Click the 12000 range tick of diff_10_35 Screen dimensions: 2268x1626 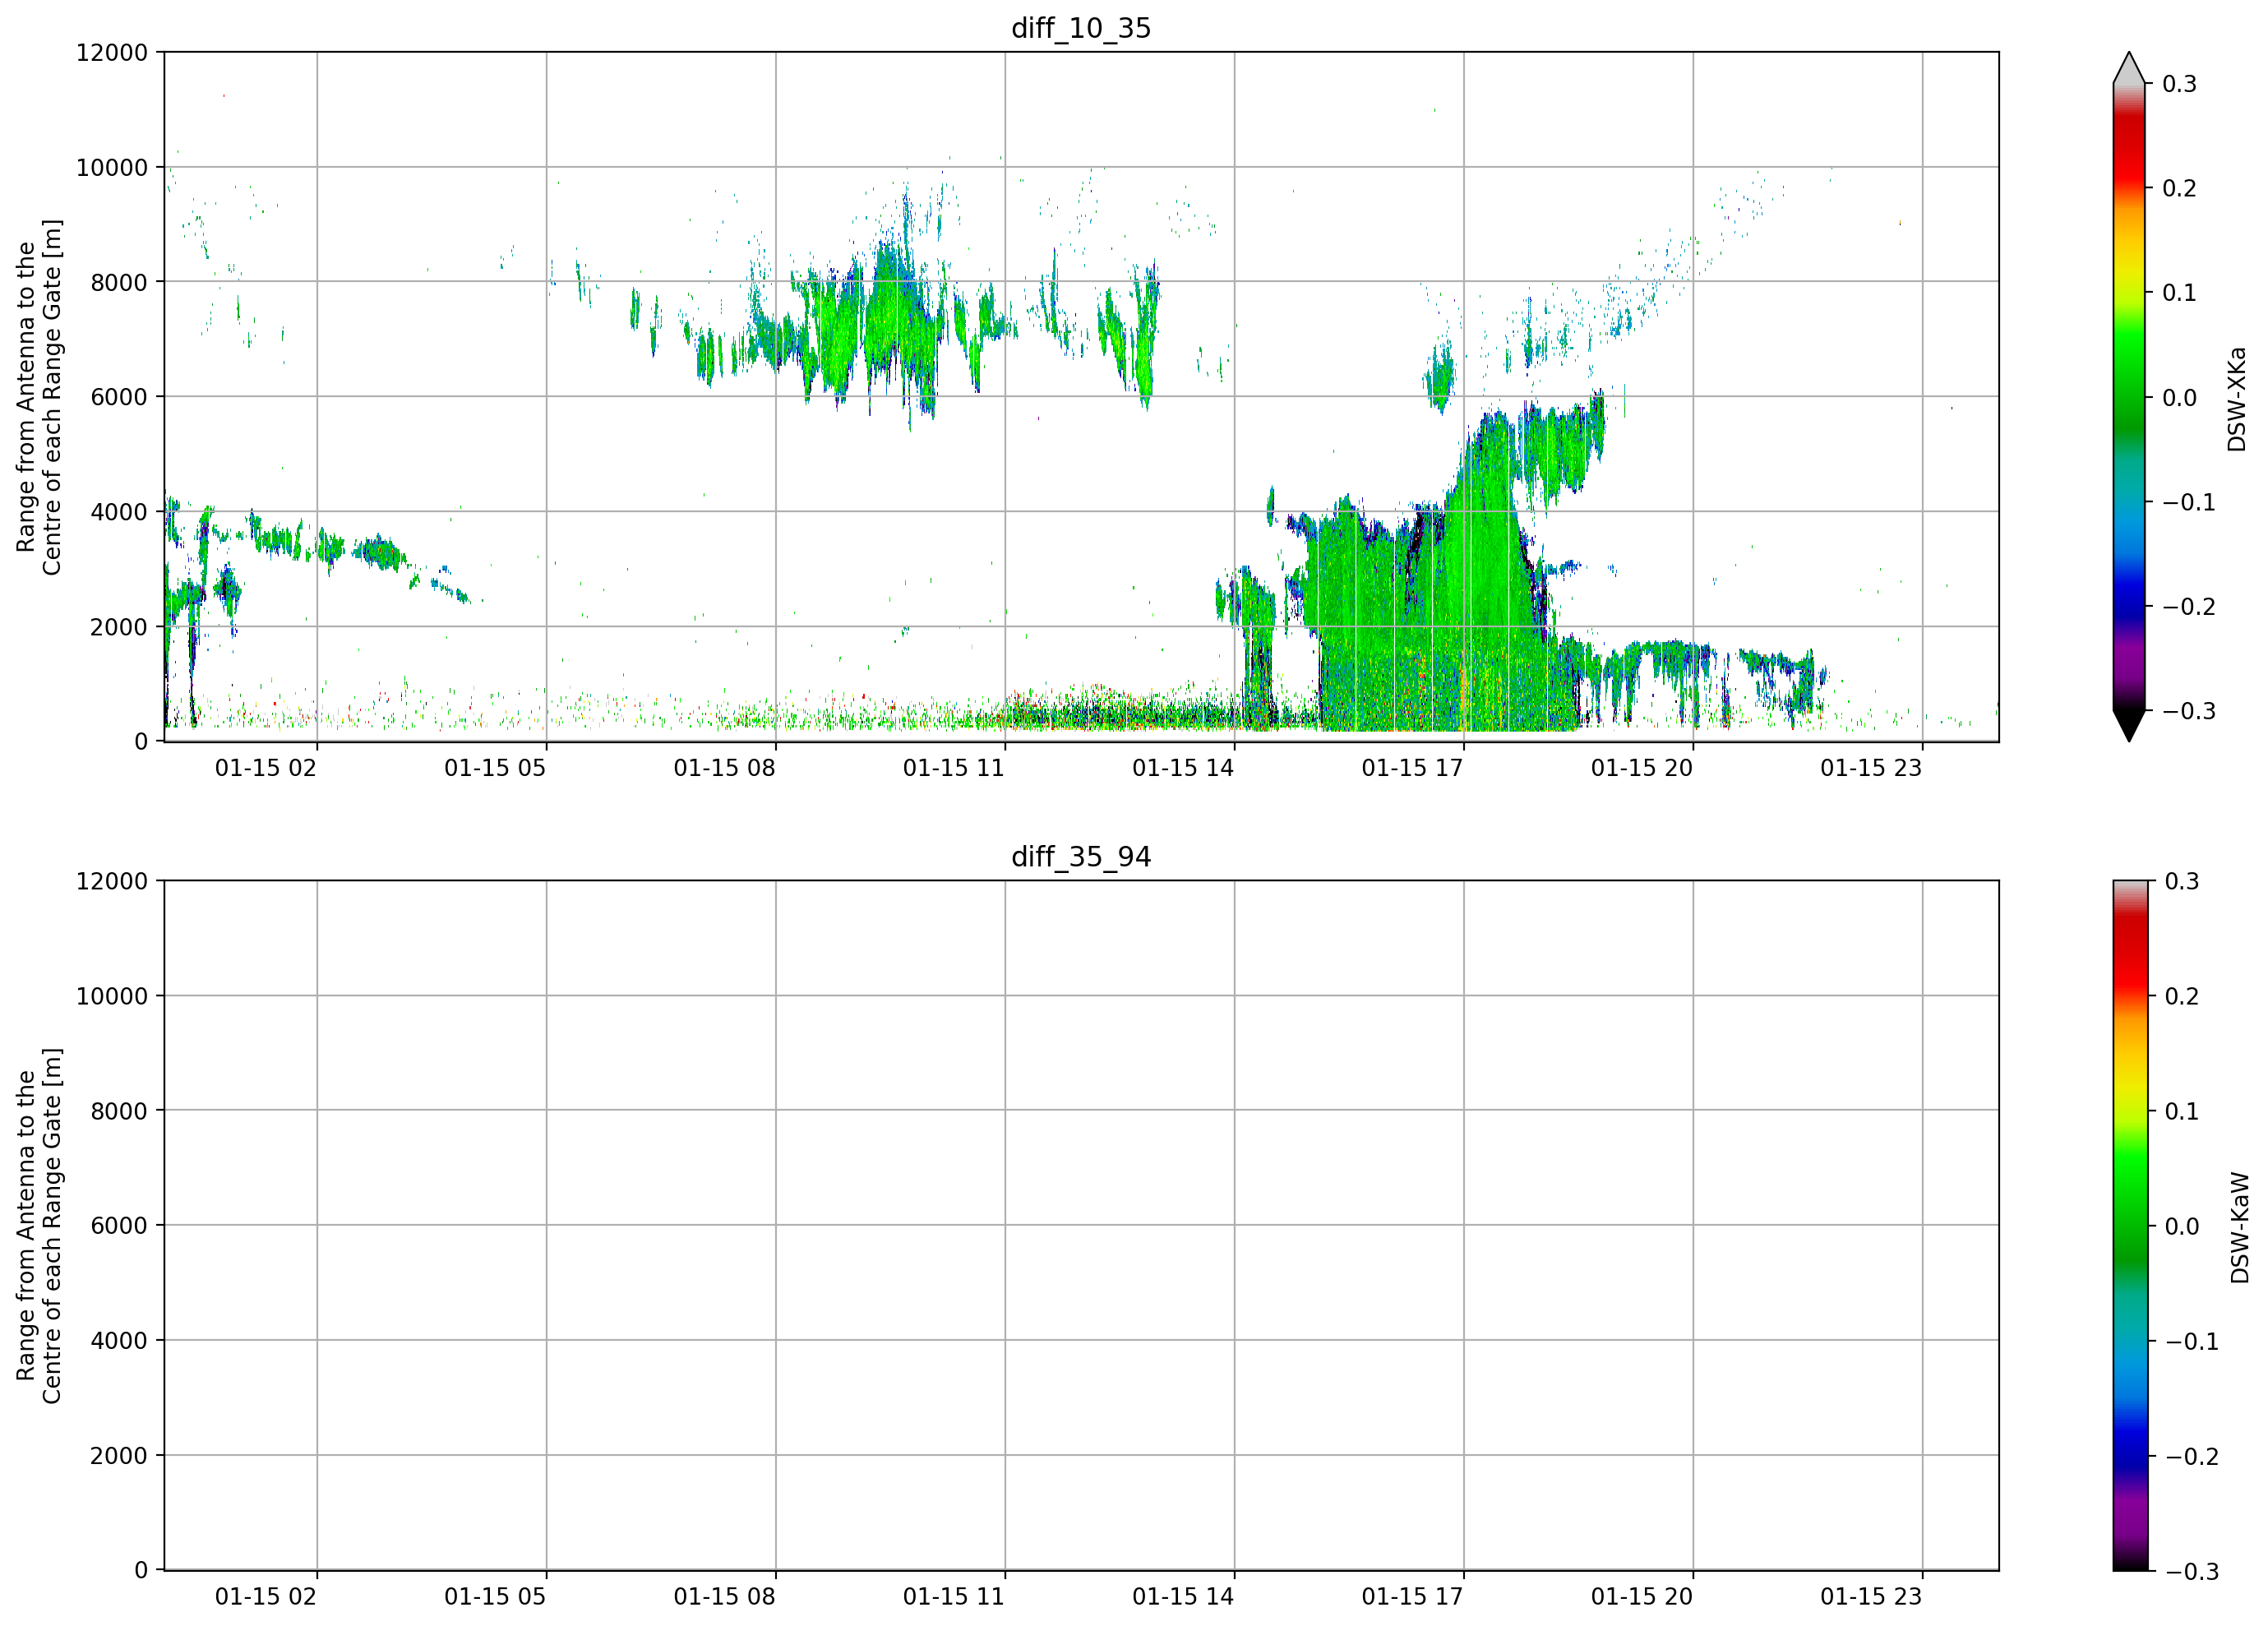(112, 53)
